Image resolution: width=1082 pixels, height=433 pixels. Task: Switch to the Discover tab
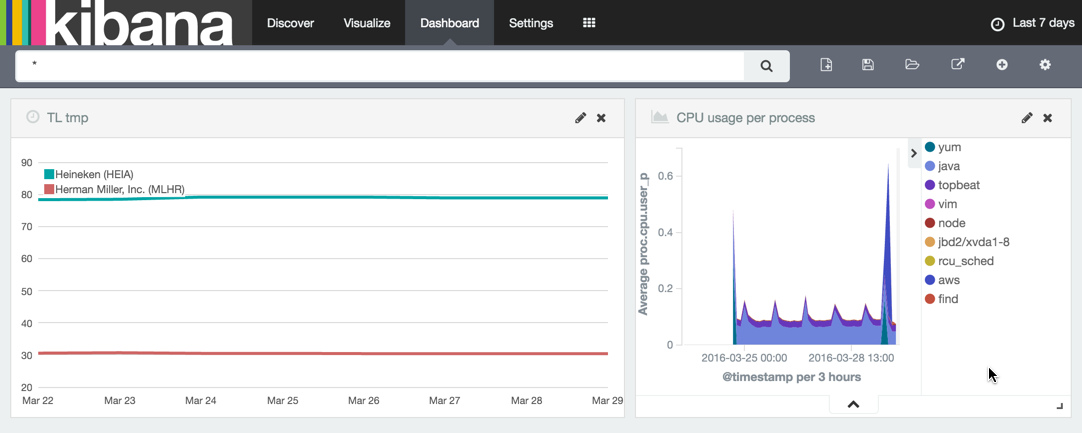pos(290,23)
